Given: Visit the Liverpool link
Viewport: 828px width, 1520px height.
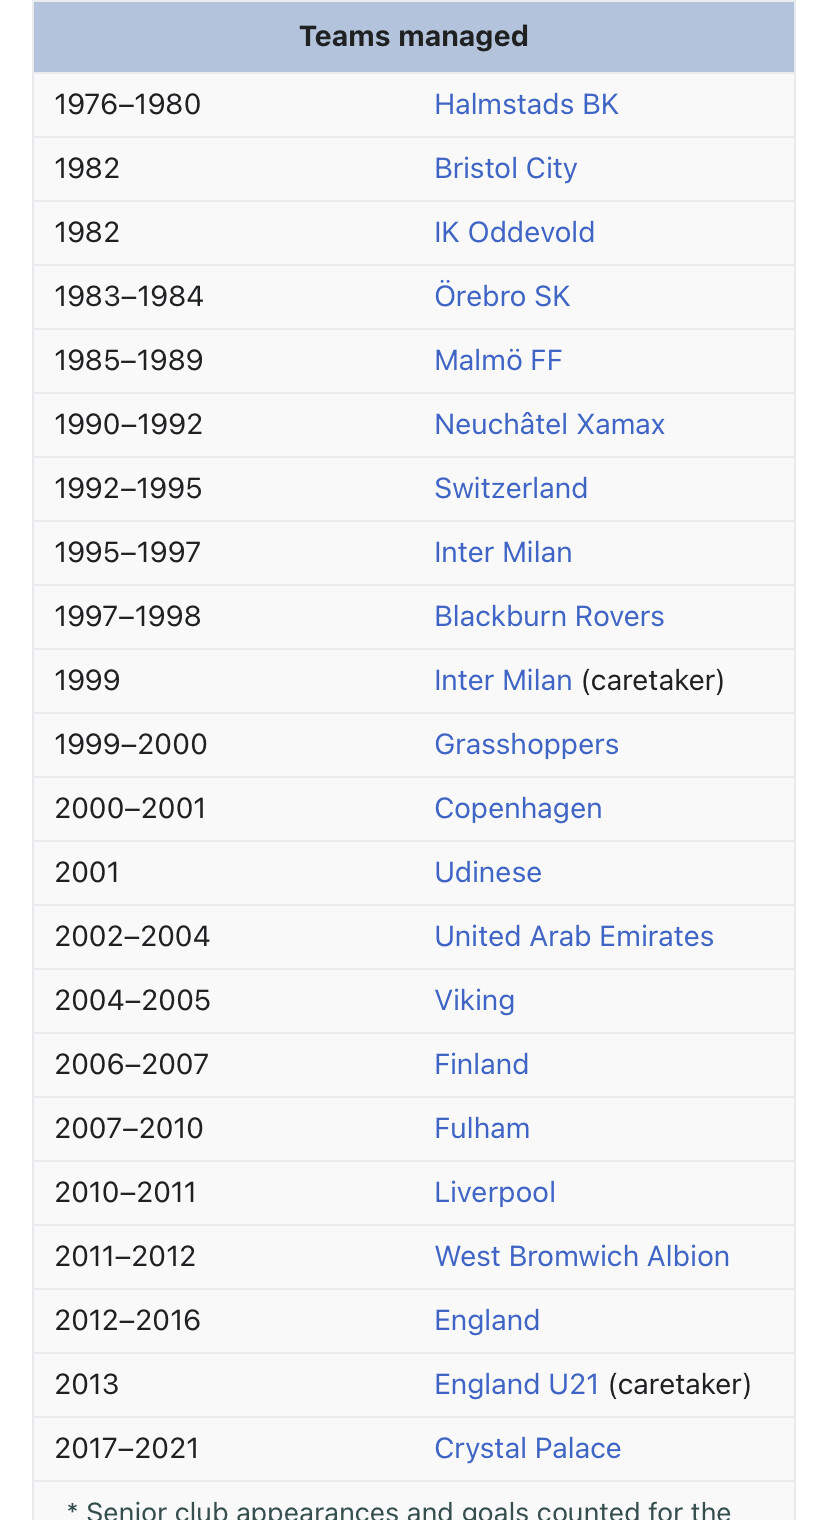Looking at the screenshot, I should tap(495, 1192).
